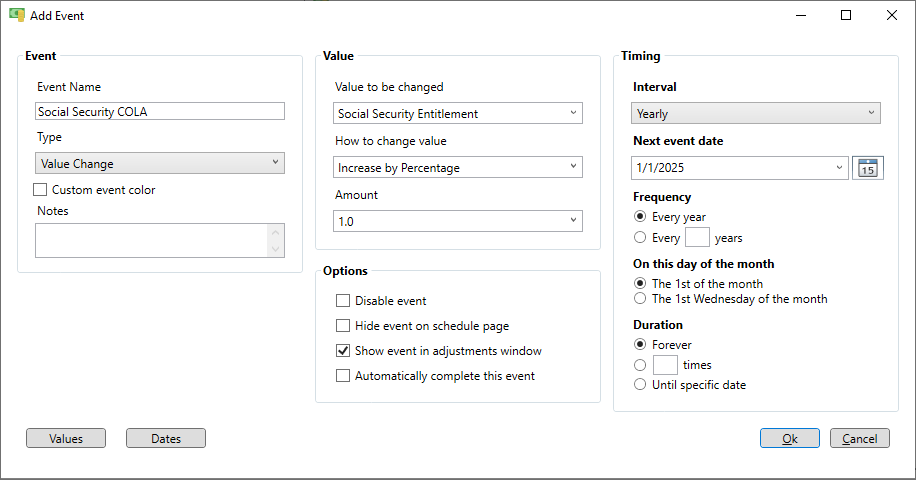Expand How to change value dropdown
The width and height of the screenshot is (916, 480).
pyautogui.click(x=458, y=168)
